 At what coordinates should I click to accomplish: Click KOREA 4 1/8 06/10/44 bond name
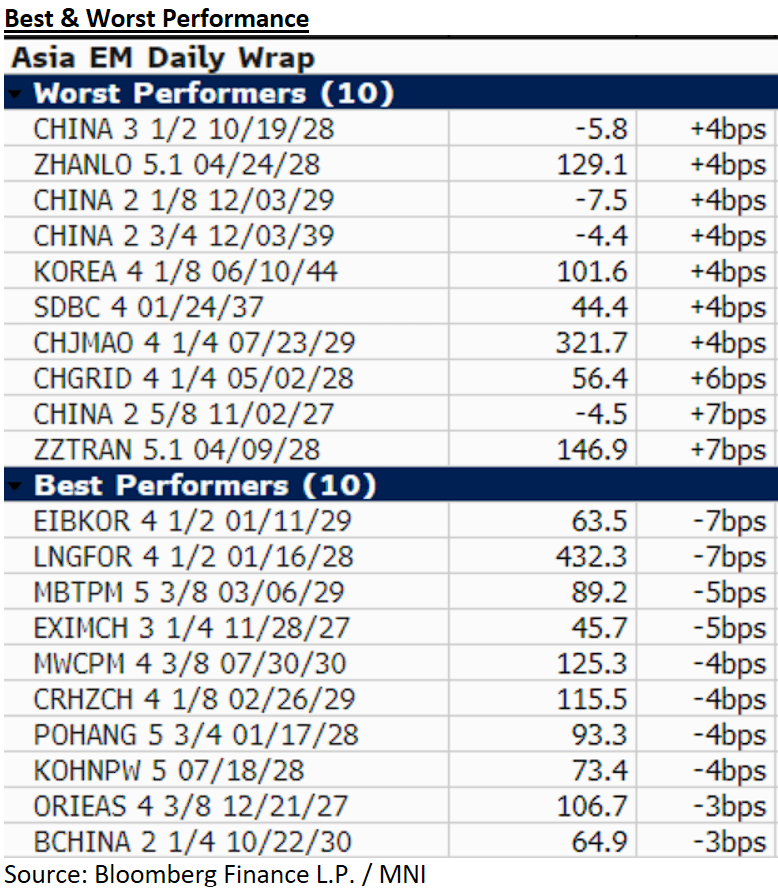pyautogui.click(x=185, y=272)
